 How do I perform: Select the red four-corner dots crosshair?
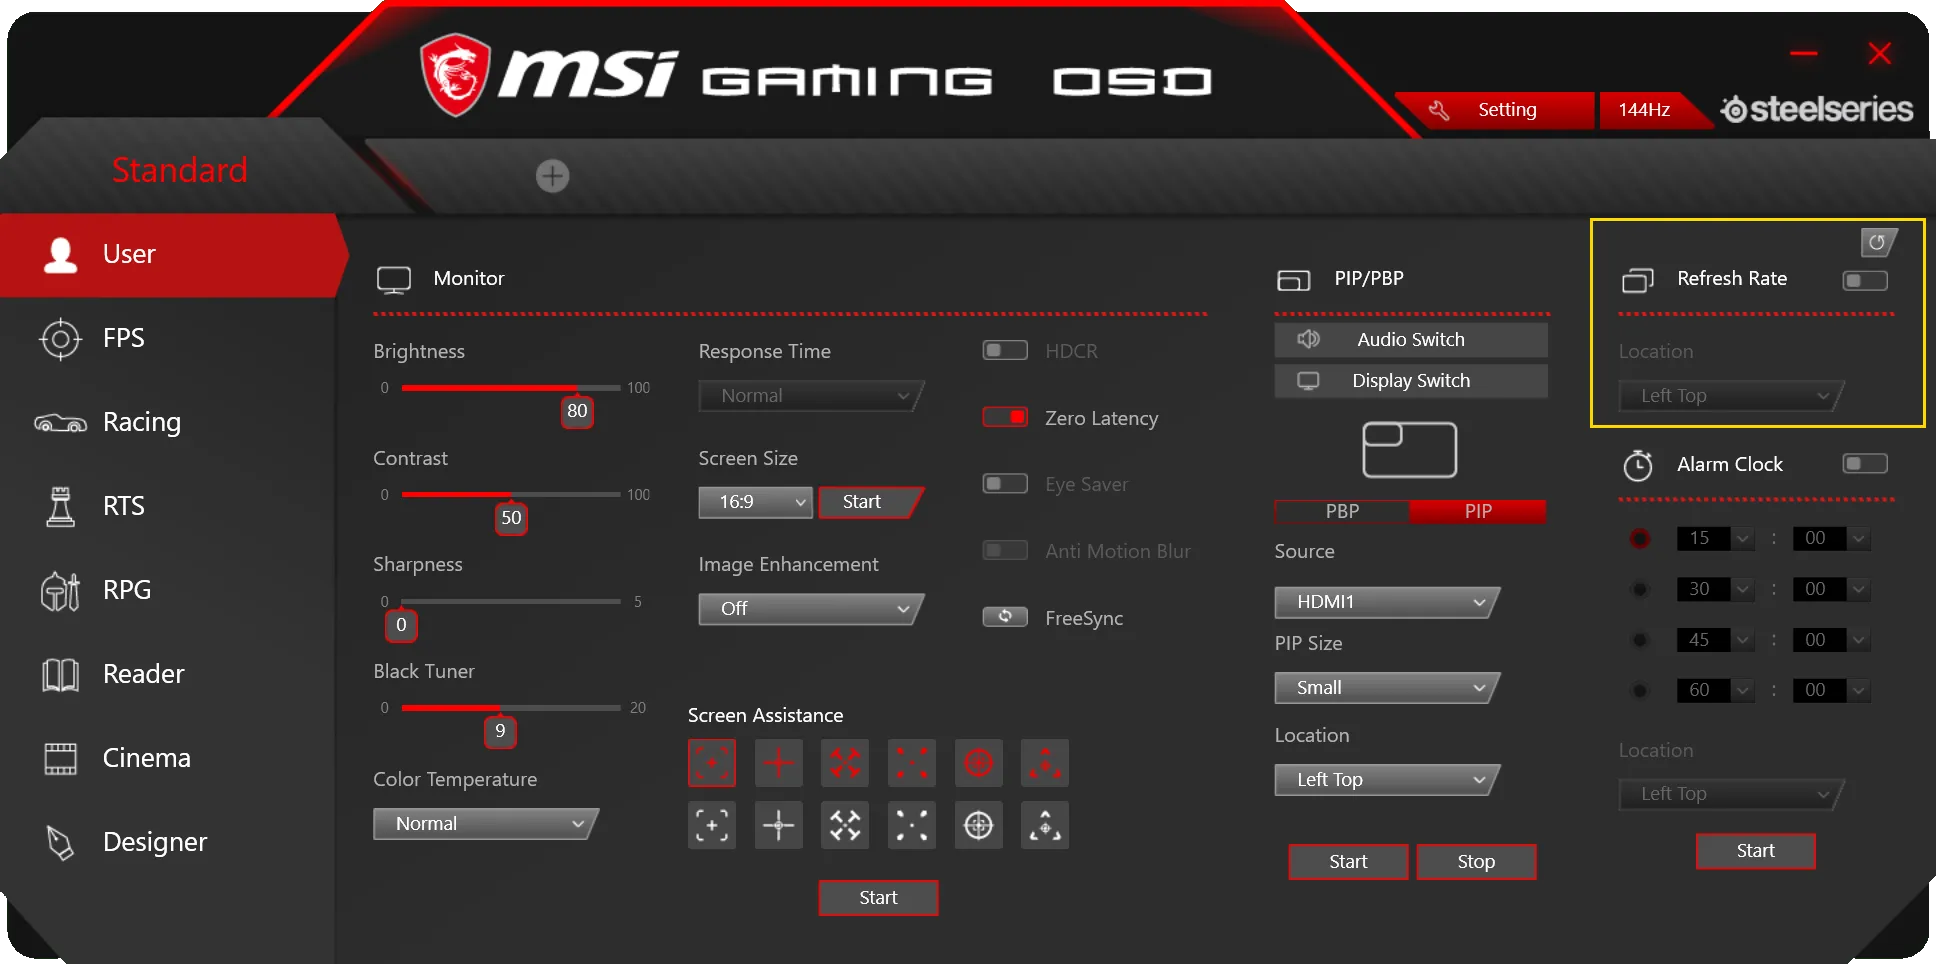[x=912, y=764]
